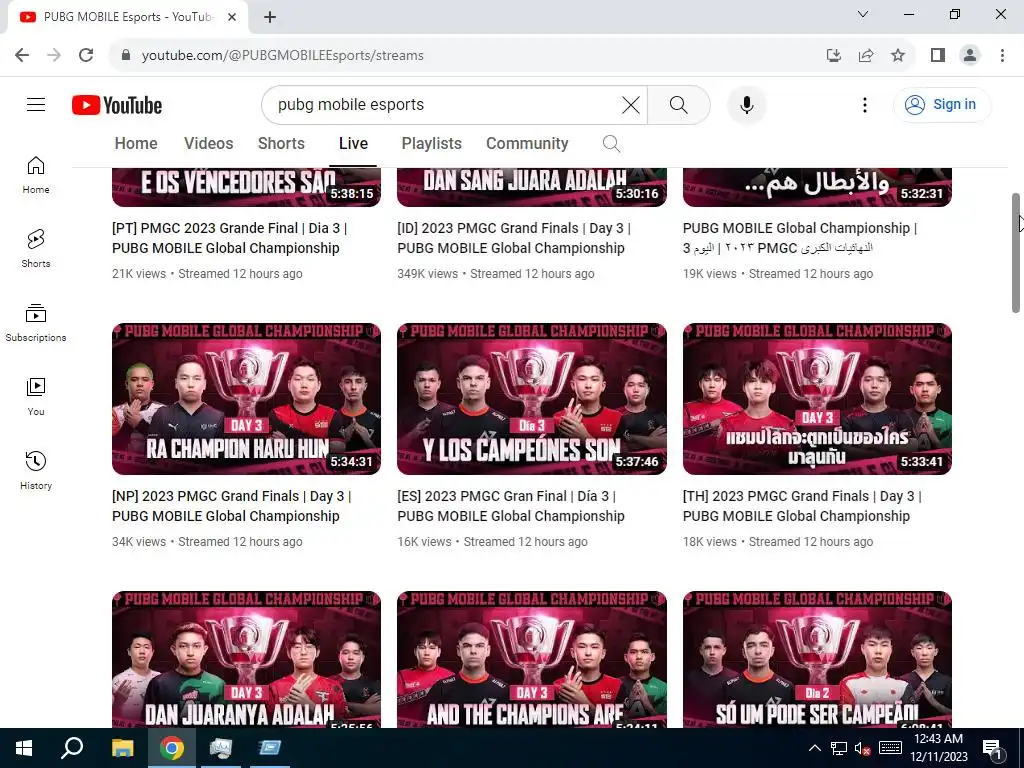The width and height of the screenshot is (1024, 768).
Task: Click the page vertical scrollbar thumb
Action: click(x=1016, y=253)
